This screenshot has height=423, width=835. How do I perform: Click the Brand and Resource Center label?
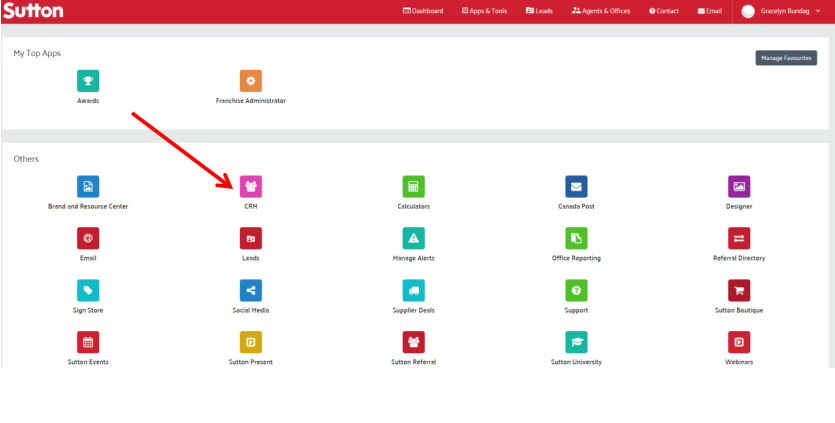(88, 206)
